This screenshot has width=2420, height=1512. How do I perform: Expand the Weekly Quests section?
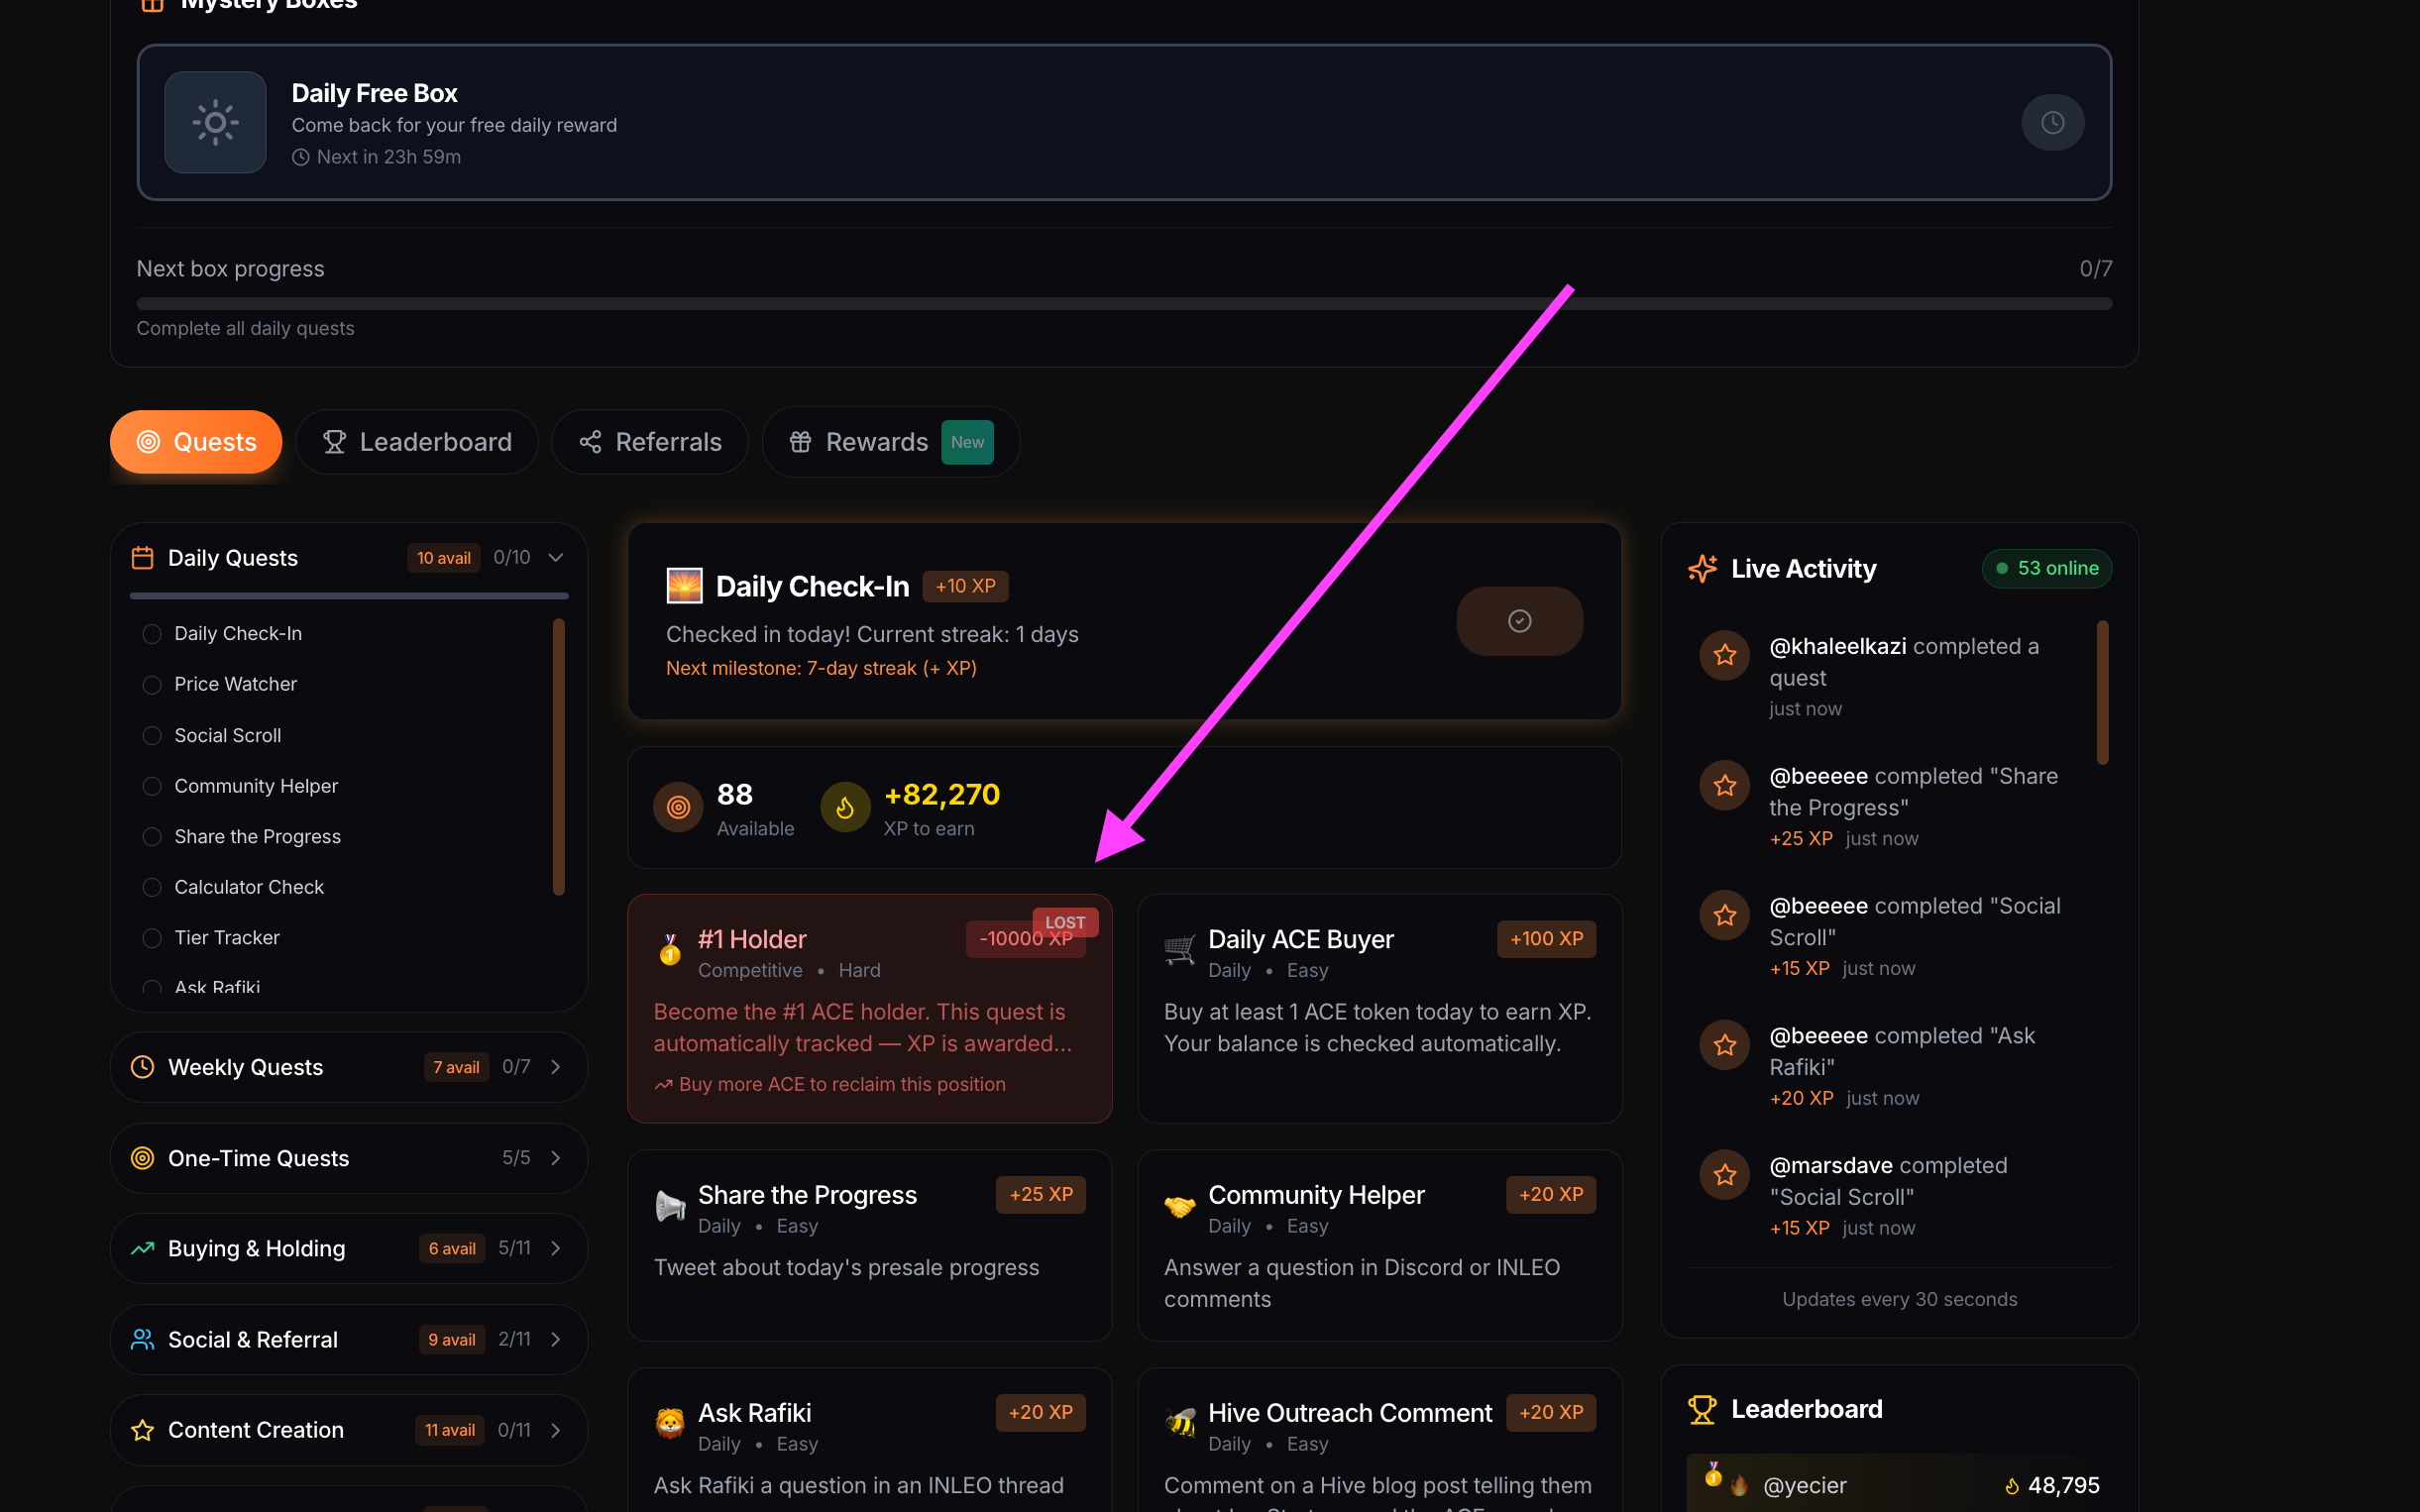pyautogui.click(x=556, y=1066)
